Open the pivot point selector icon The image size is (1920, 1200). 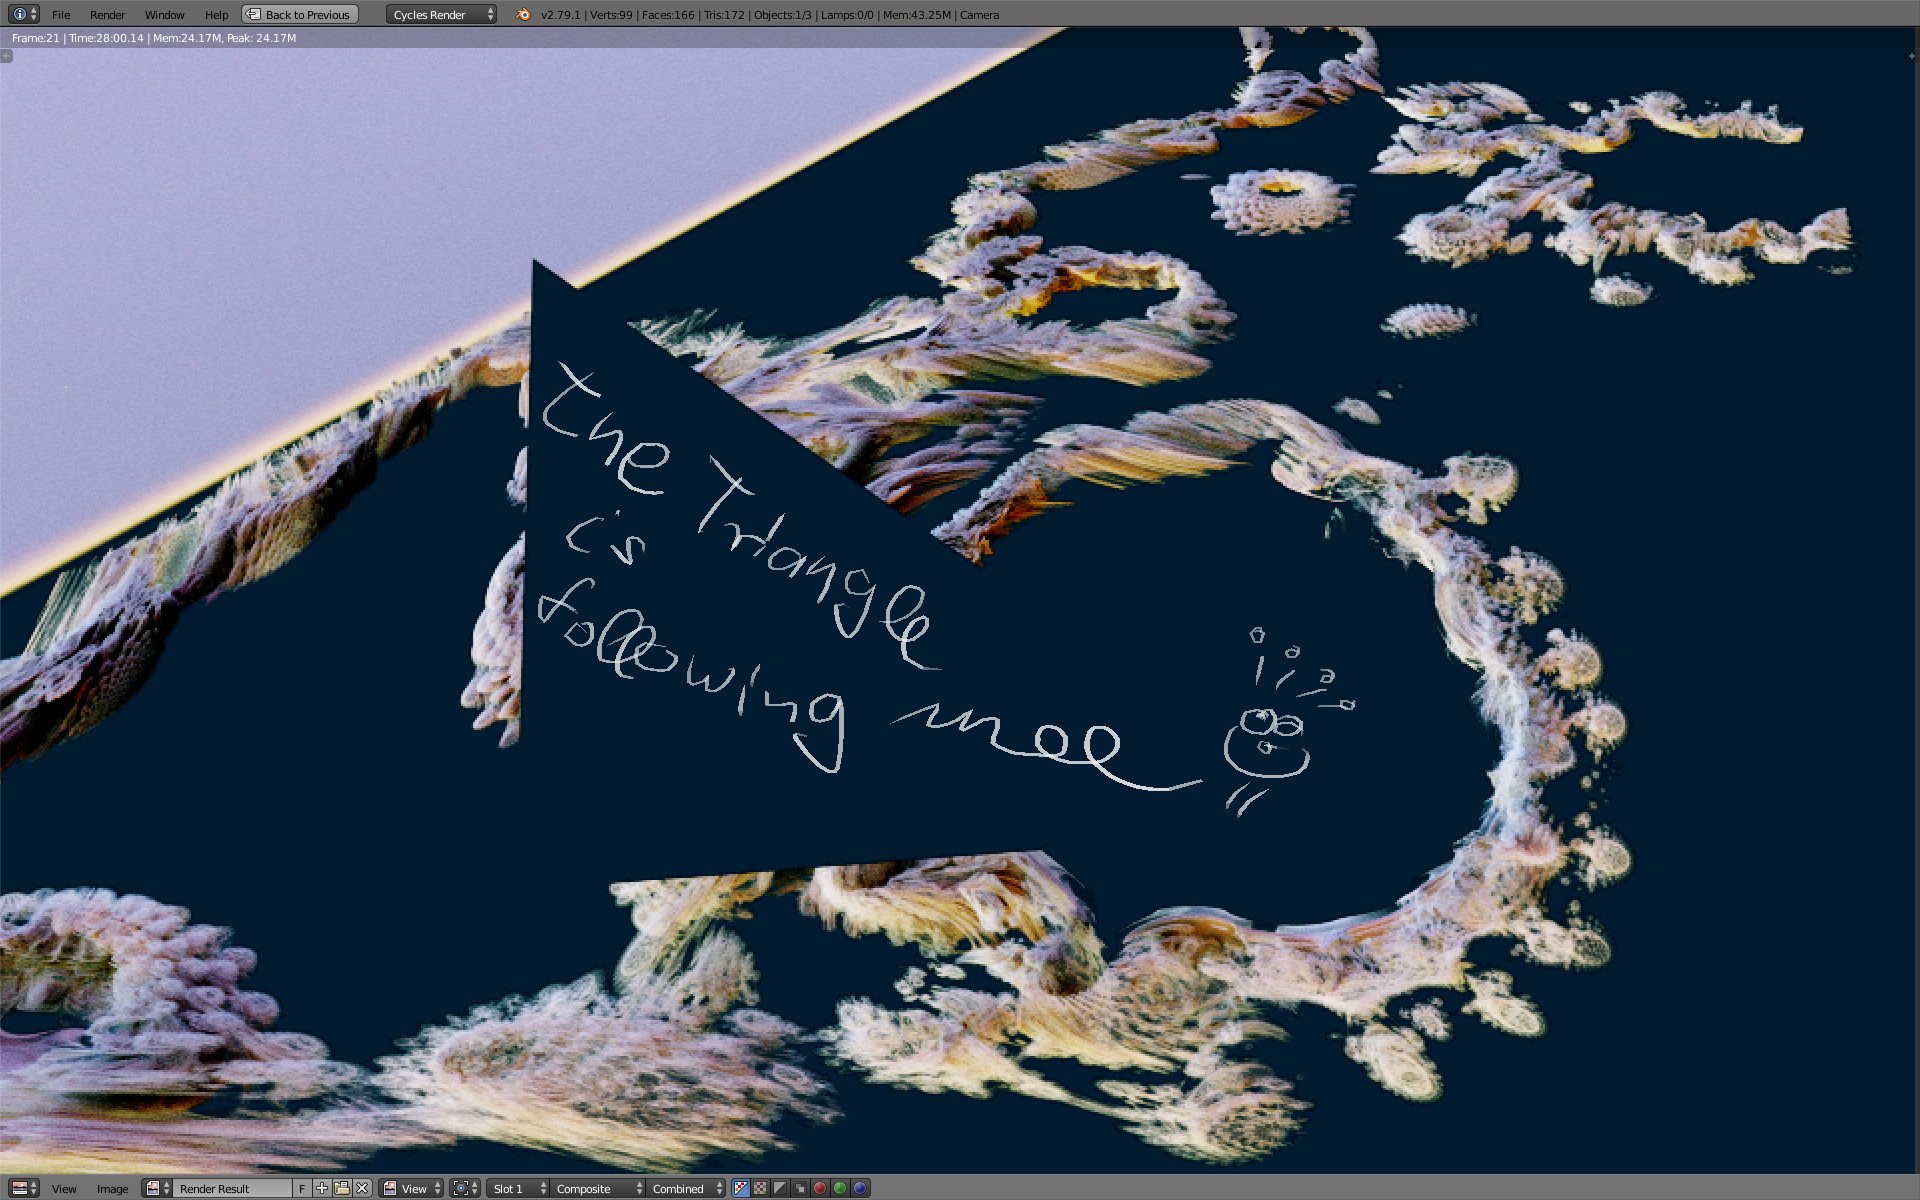[465, 1188]
